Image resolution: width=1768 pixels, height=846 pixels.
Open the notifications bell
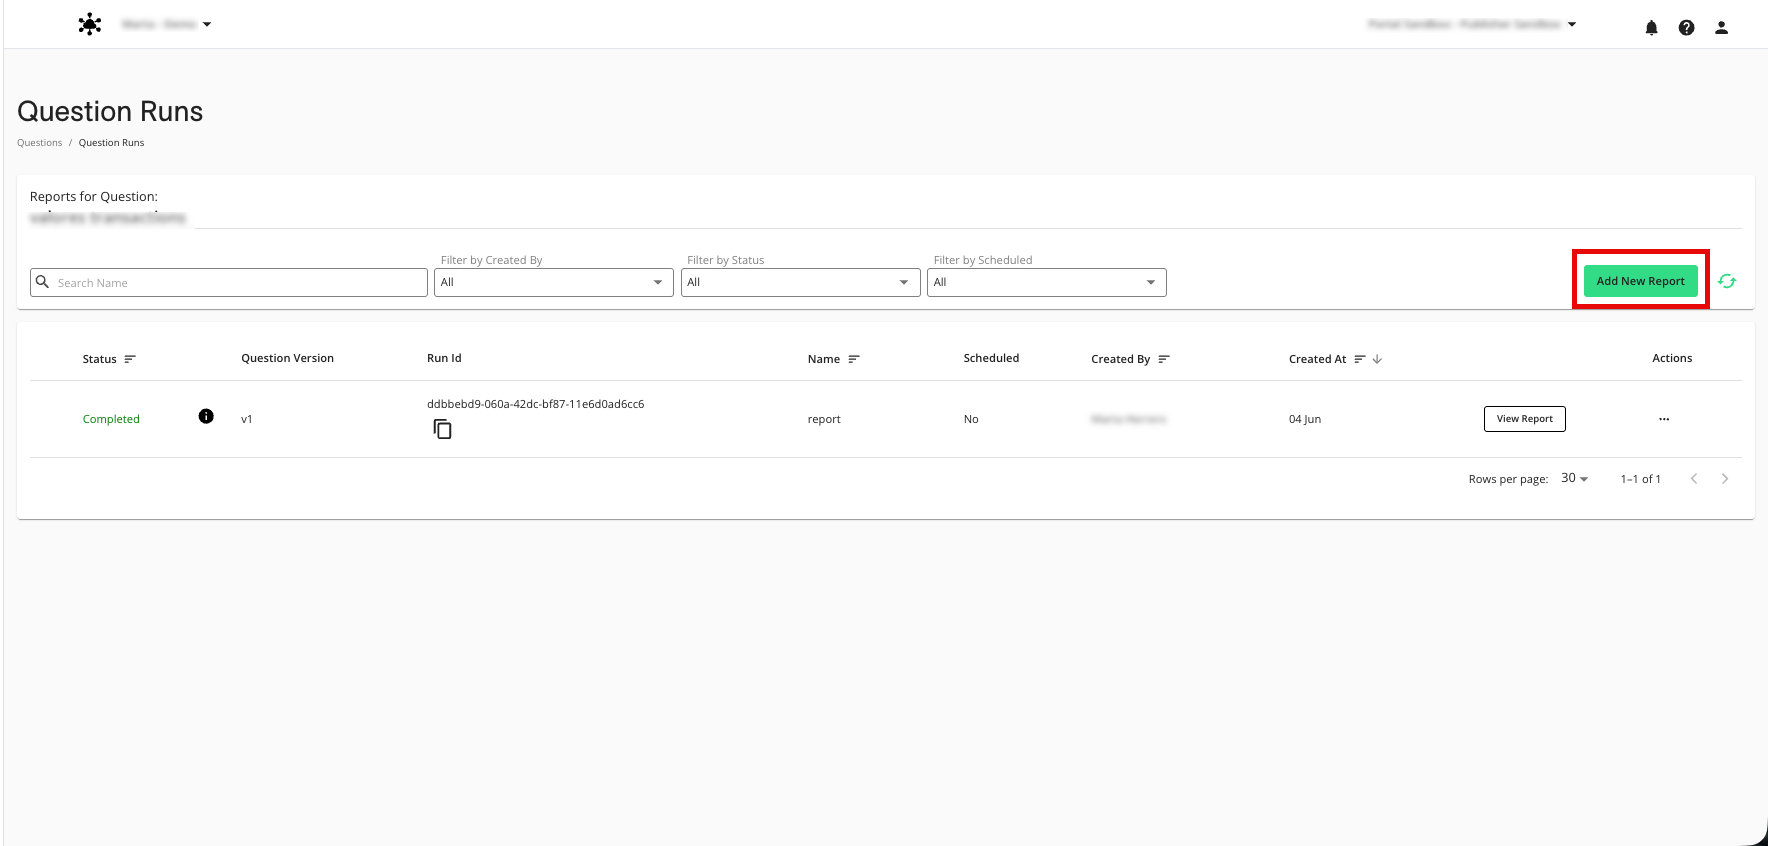1651,28
